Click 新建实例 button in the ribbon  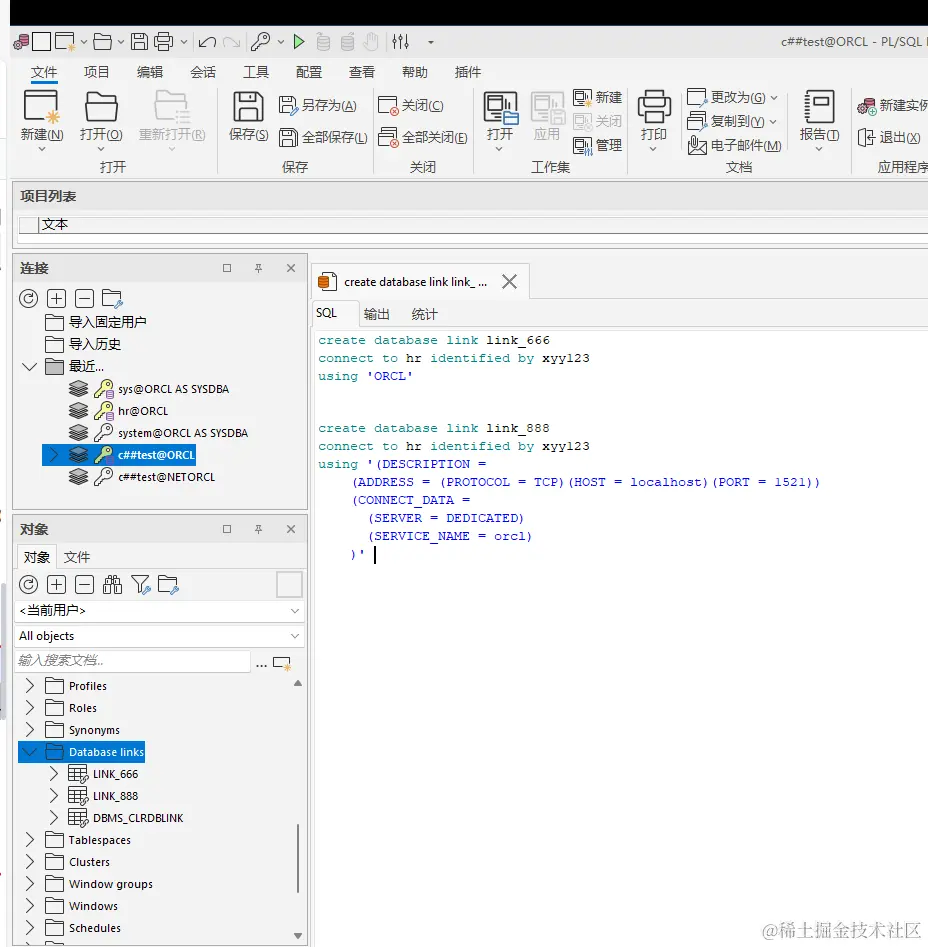point(892,106)
